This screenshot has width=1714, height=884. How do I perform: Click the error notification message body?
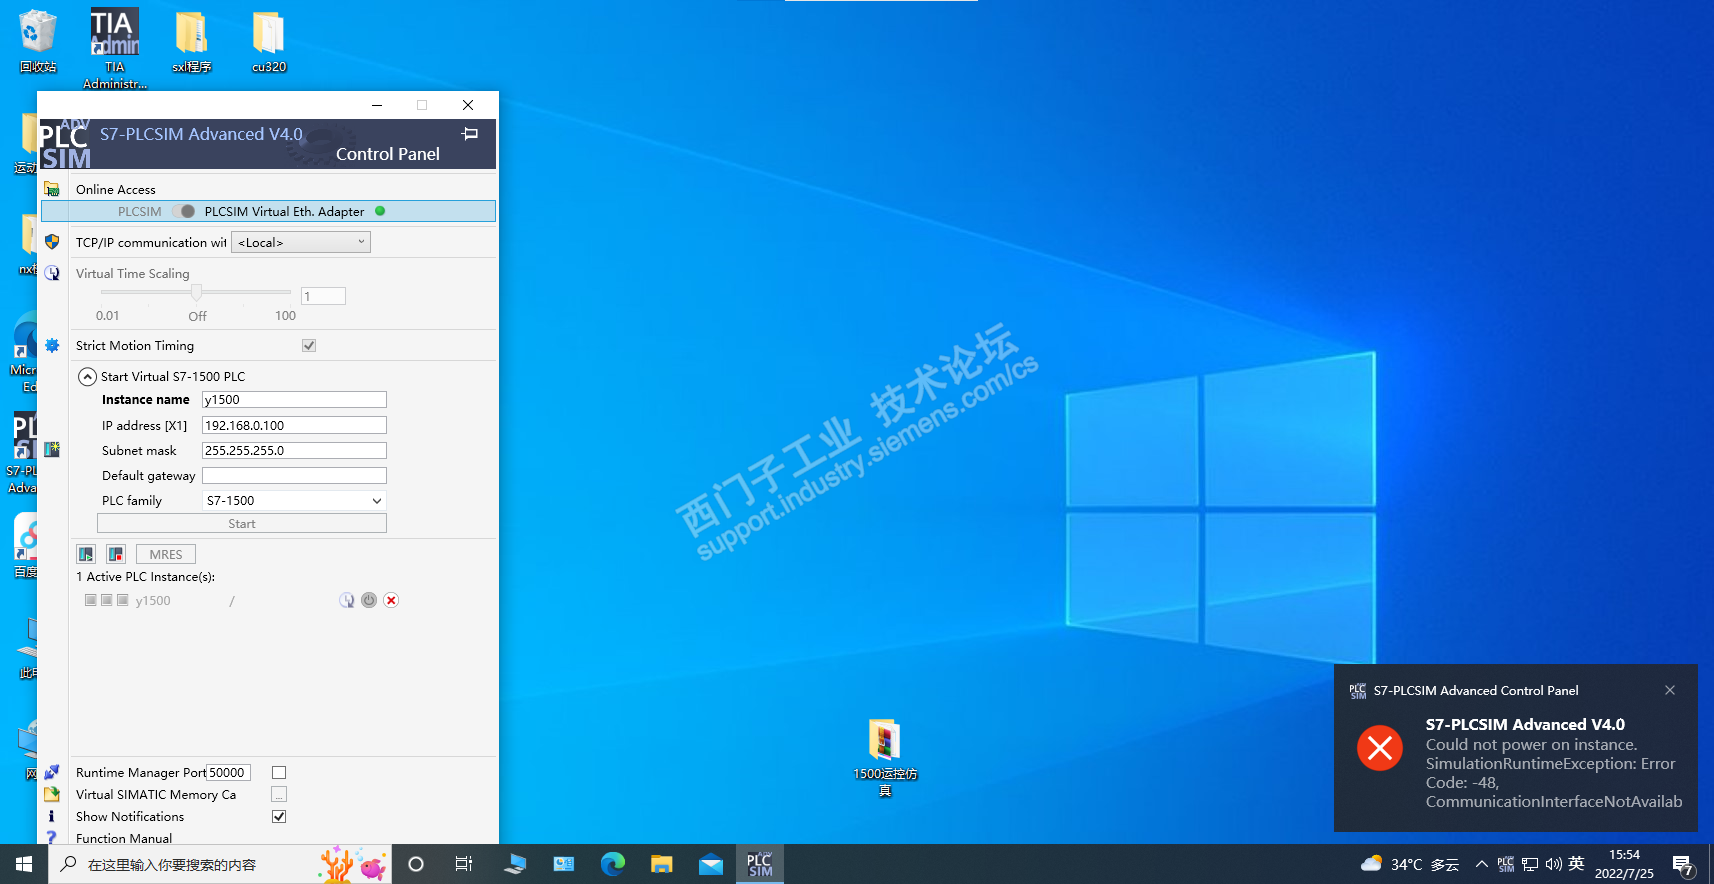pos(1554,773)
